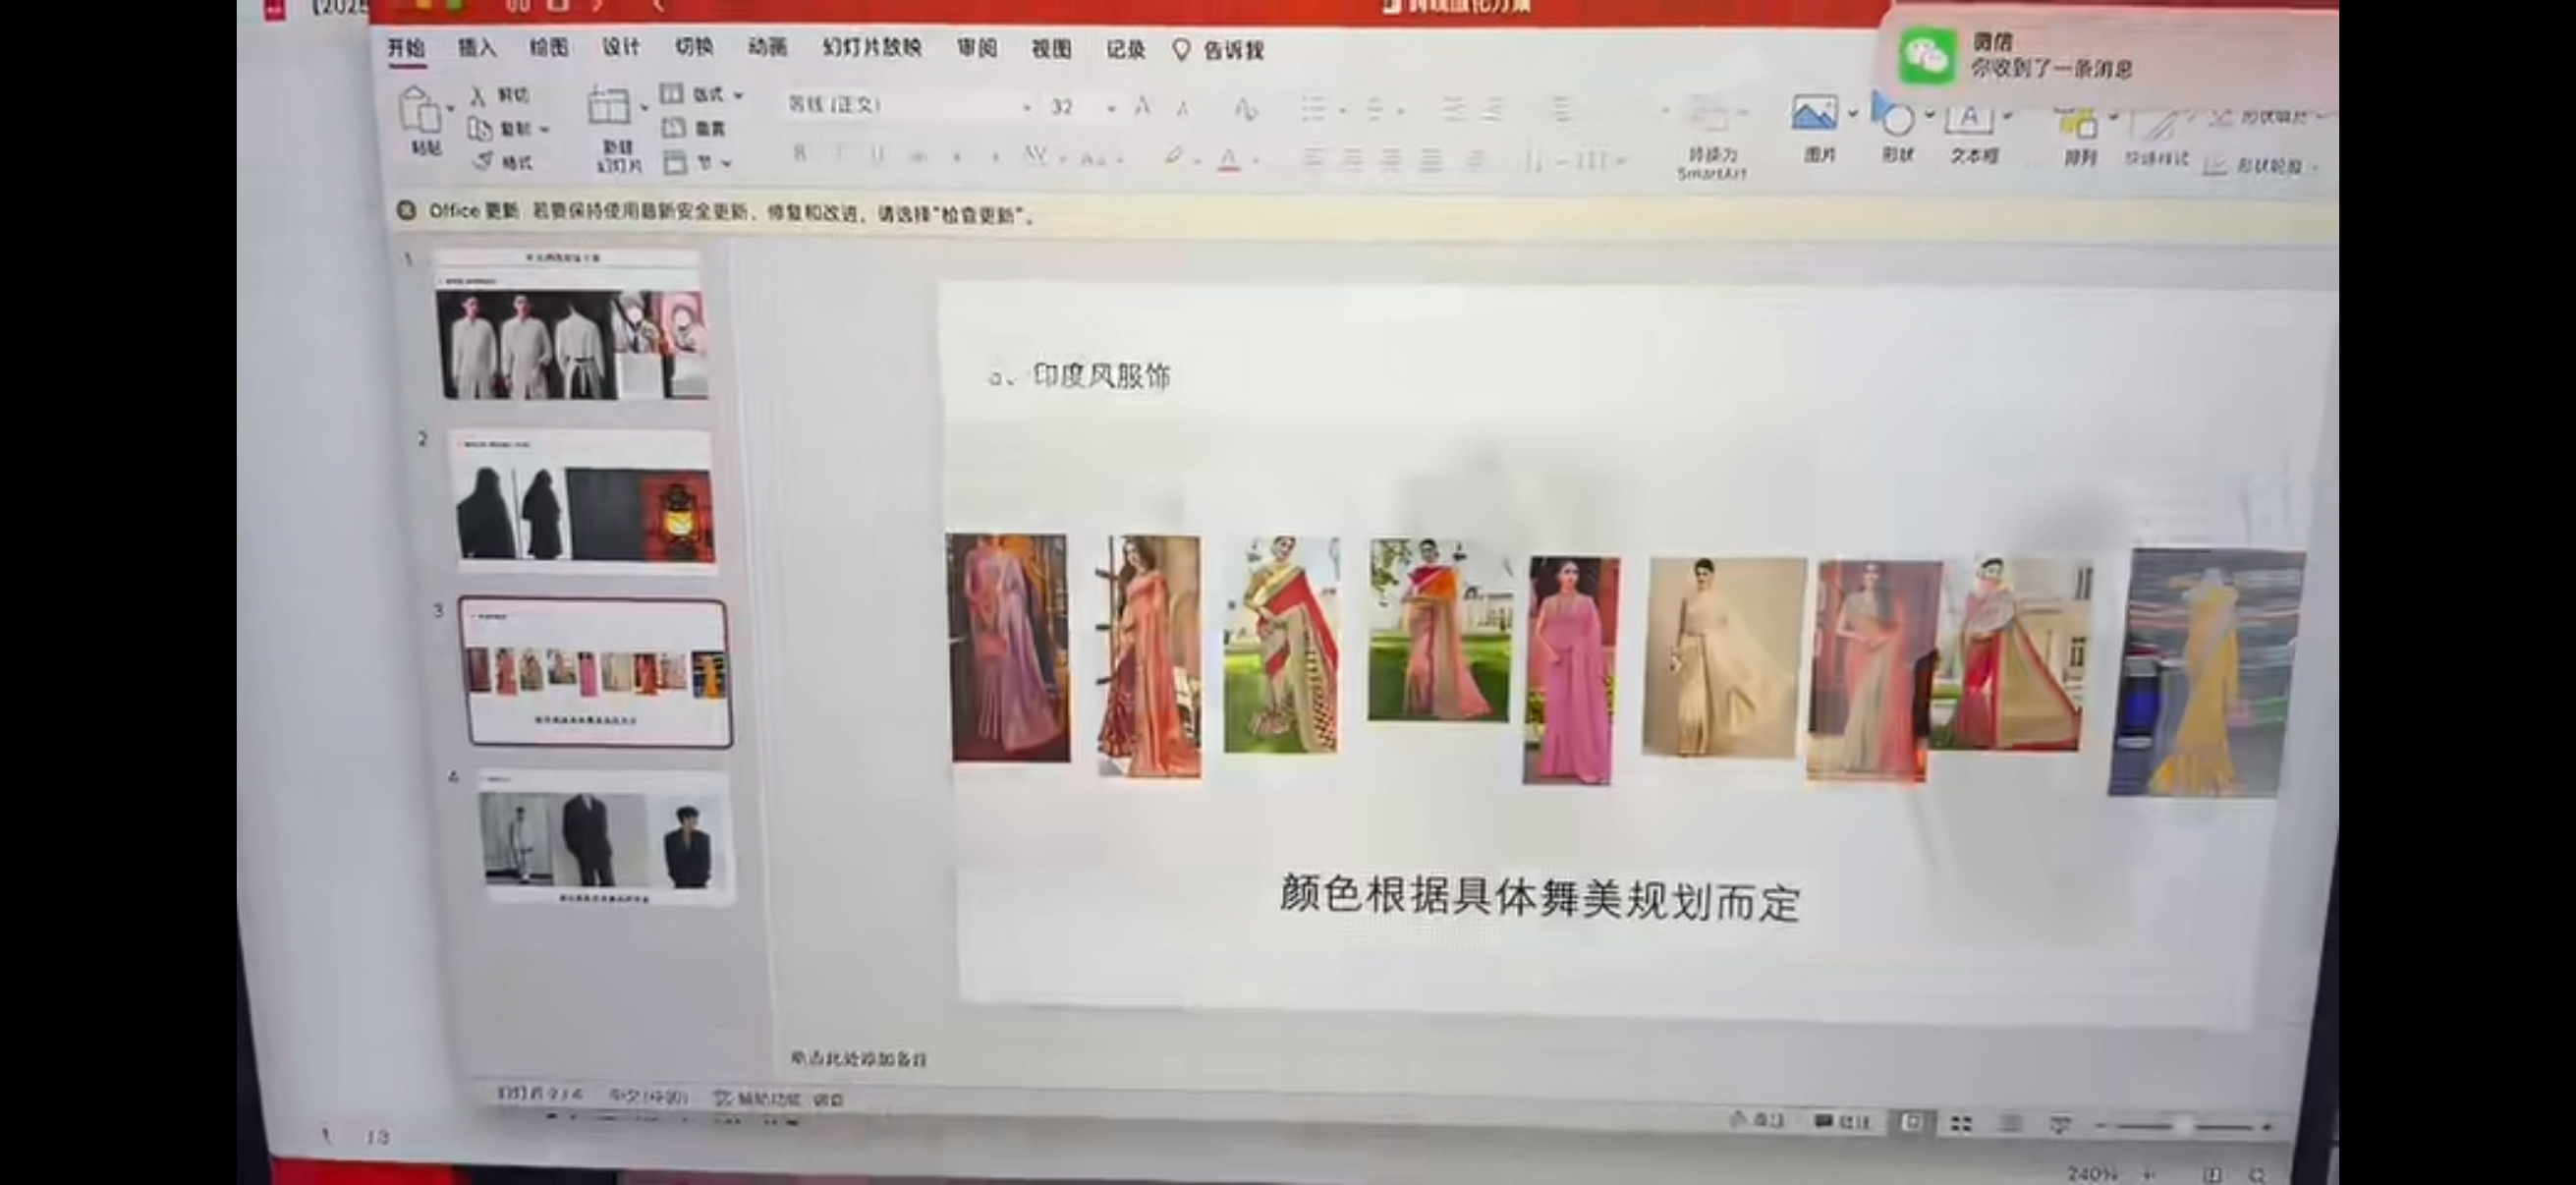Select slide 2 thumbnail with red lantern

point(586,500)
